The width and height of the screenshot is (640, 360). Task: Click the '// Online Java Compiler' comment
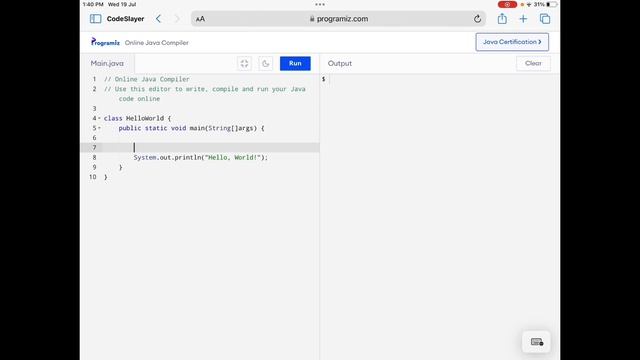[x=147, y=79]
